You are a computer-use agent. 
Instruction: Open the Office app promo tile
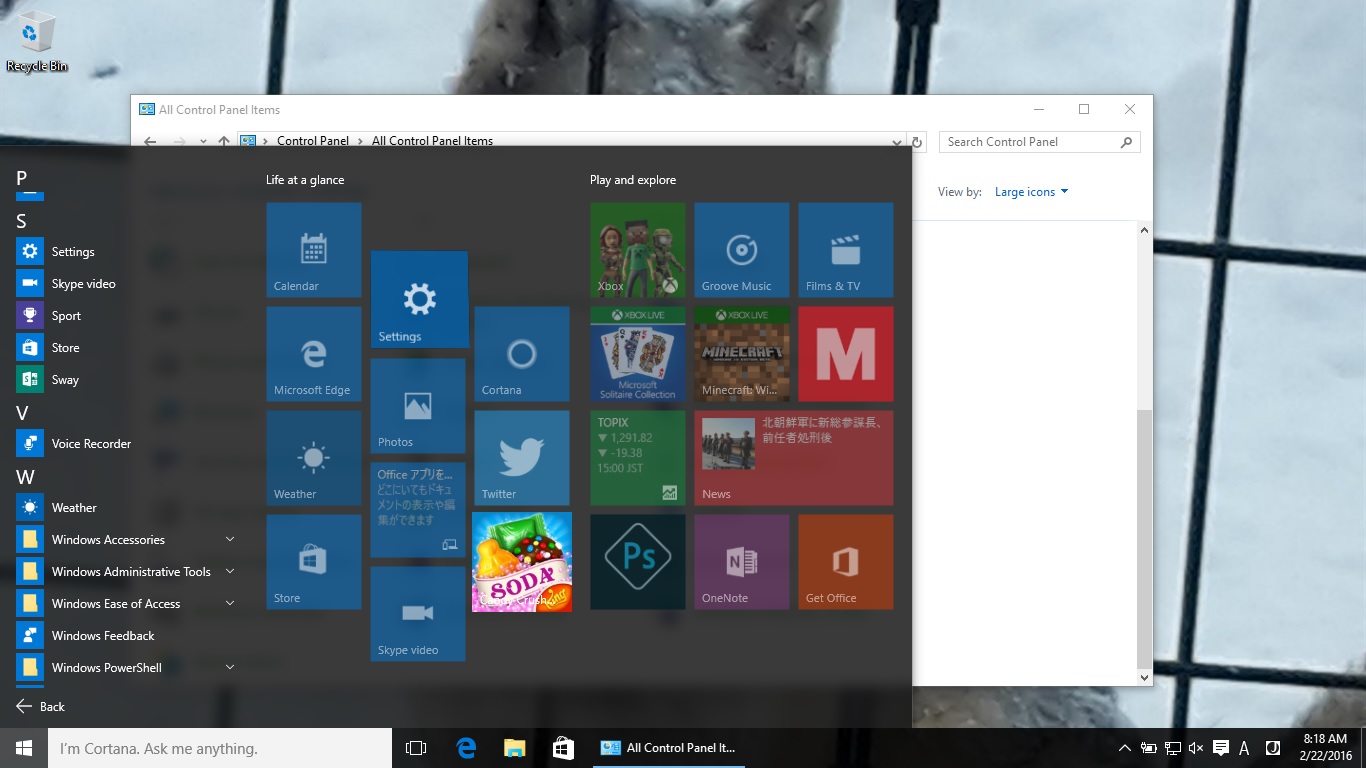(418, 510)
